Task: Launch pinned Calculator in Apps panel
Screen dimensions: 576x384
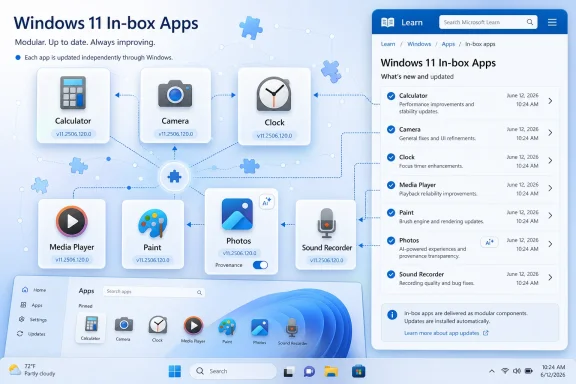Action: point(90,327)
